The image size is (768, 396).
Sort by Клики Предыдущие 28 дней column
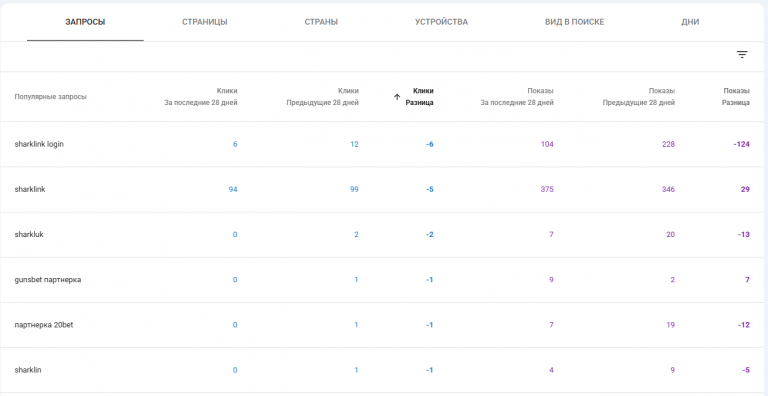coord(322,97)
